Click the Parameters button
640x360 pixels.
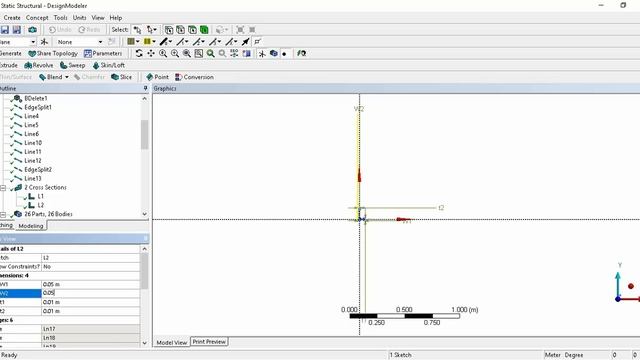click(x=103, y=53)
